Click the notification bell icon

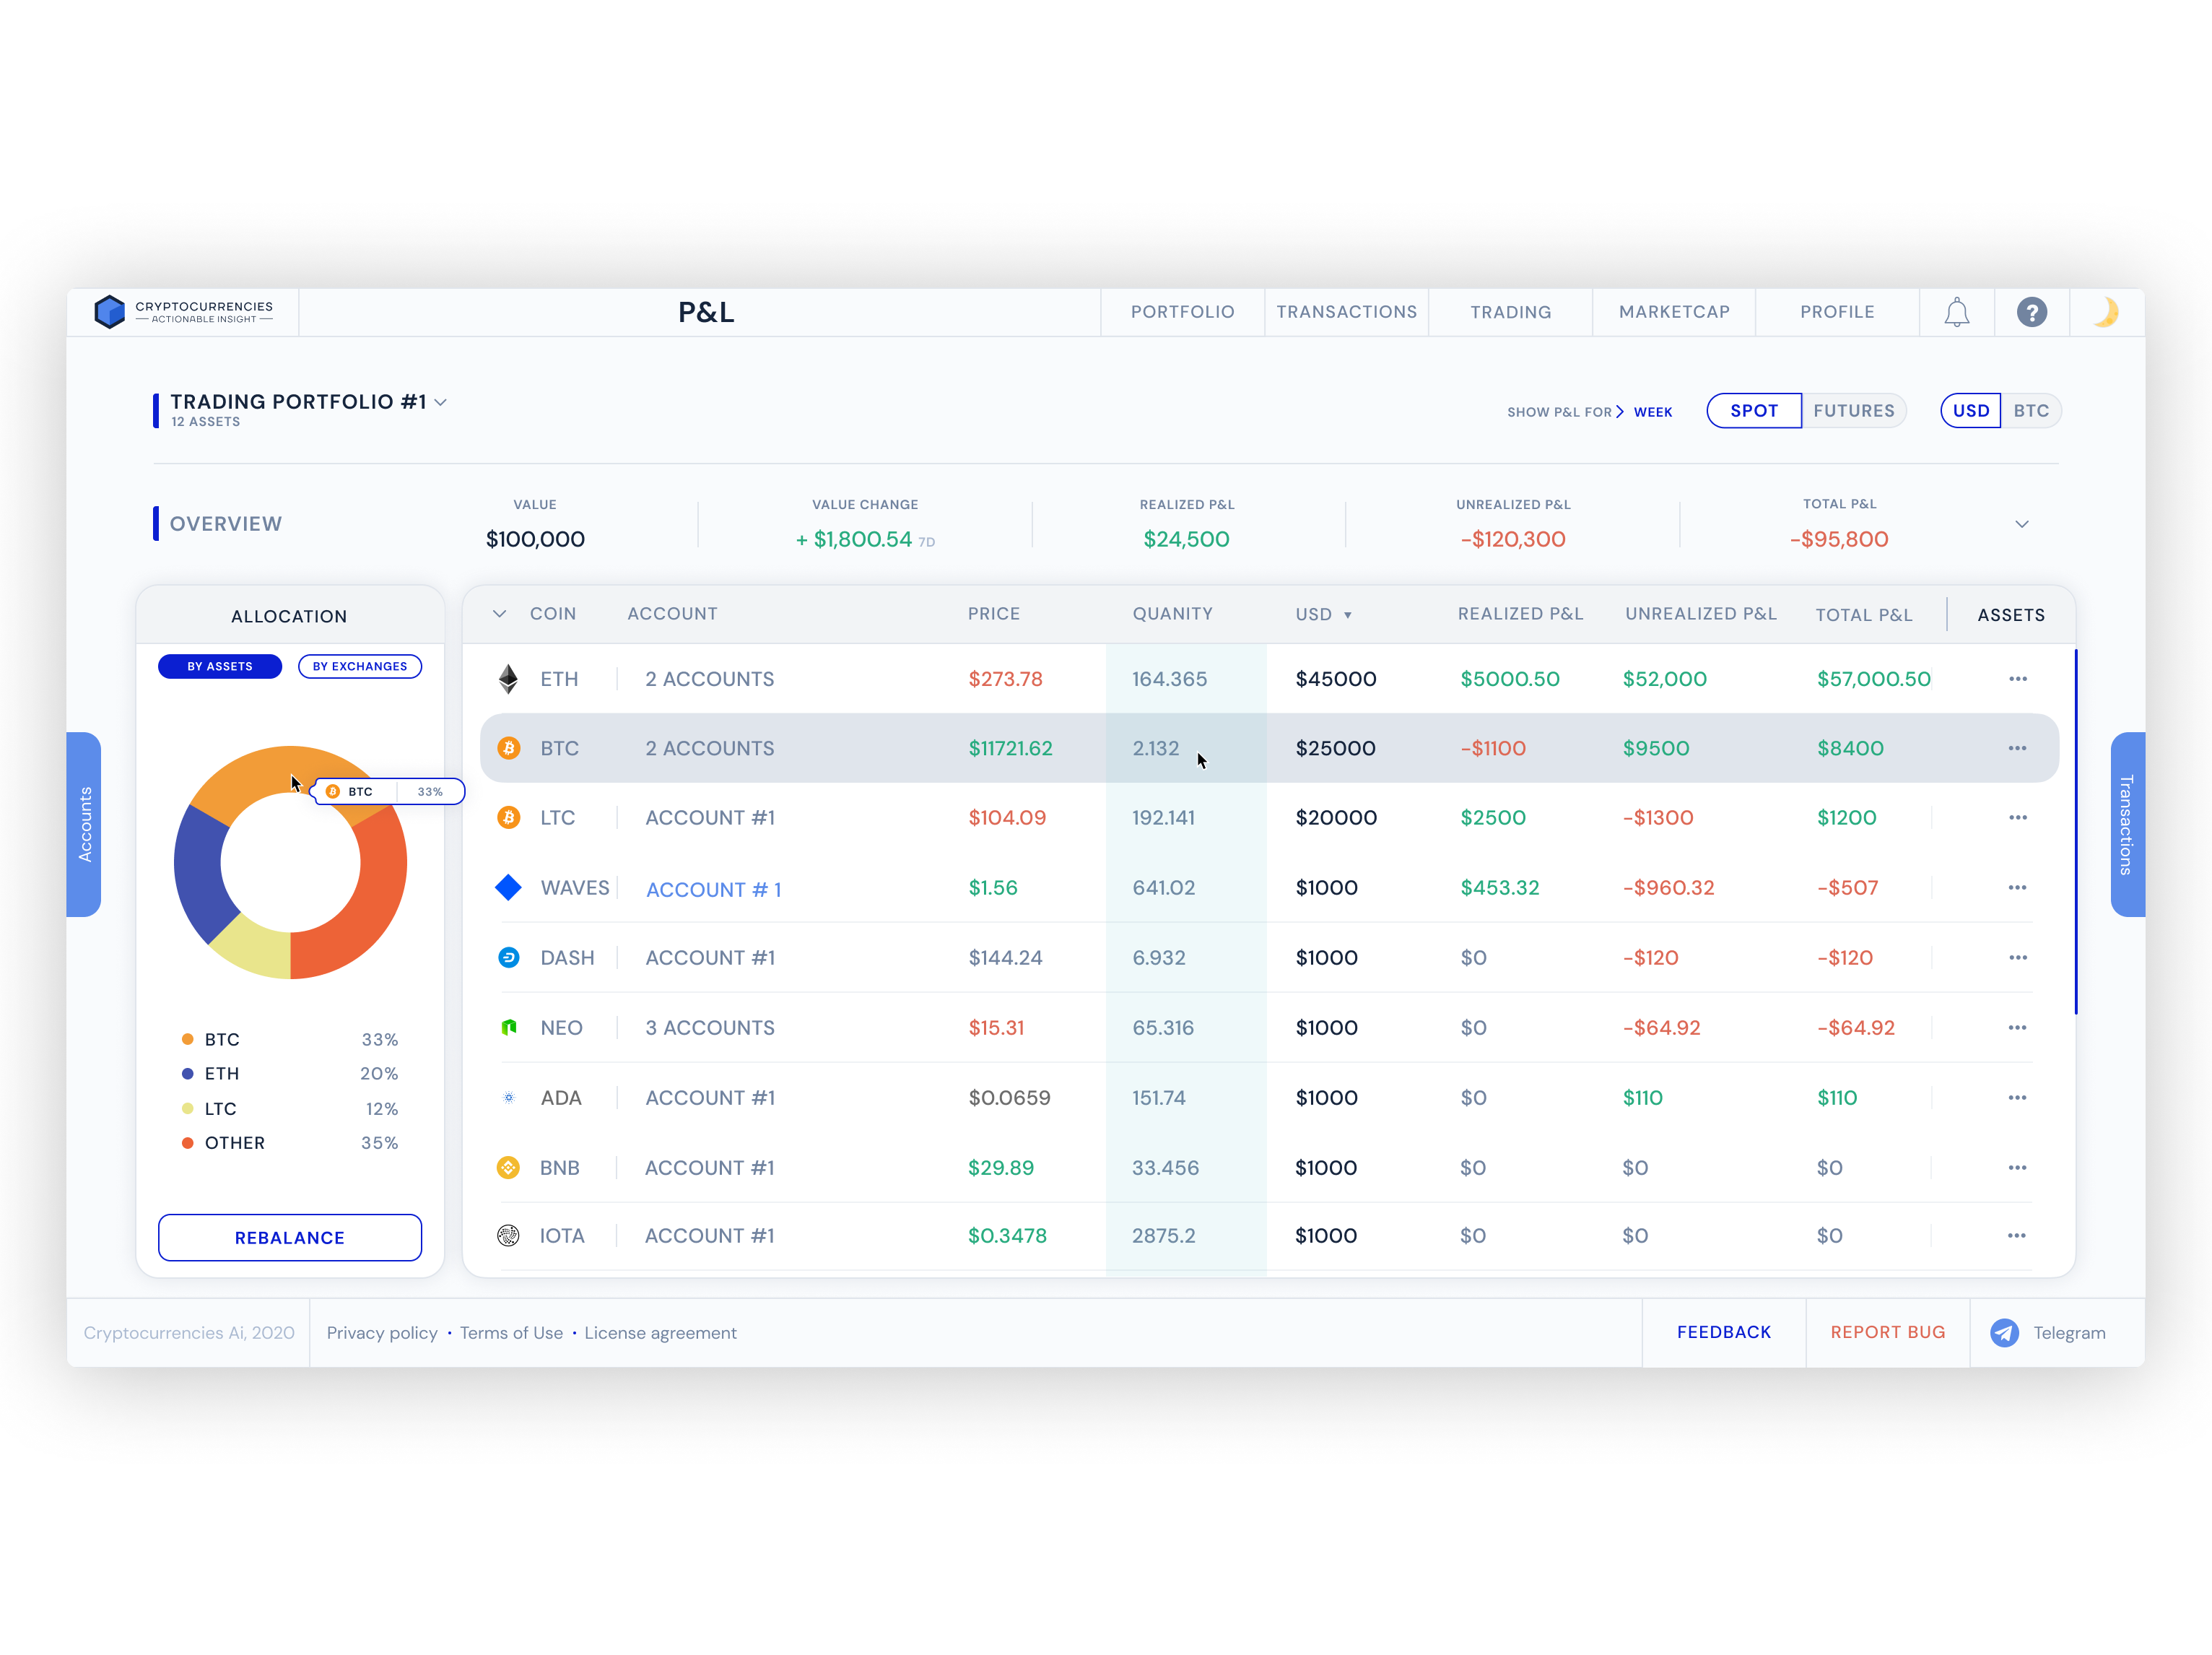click(x=1956, y=312)
